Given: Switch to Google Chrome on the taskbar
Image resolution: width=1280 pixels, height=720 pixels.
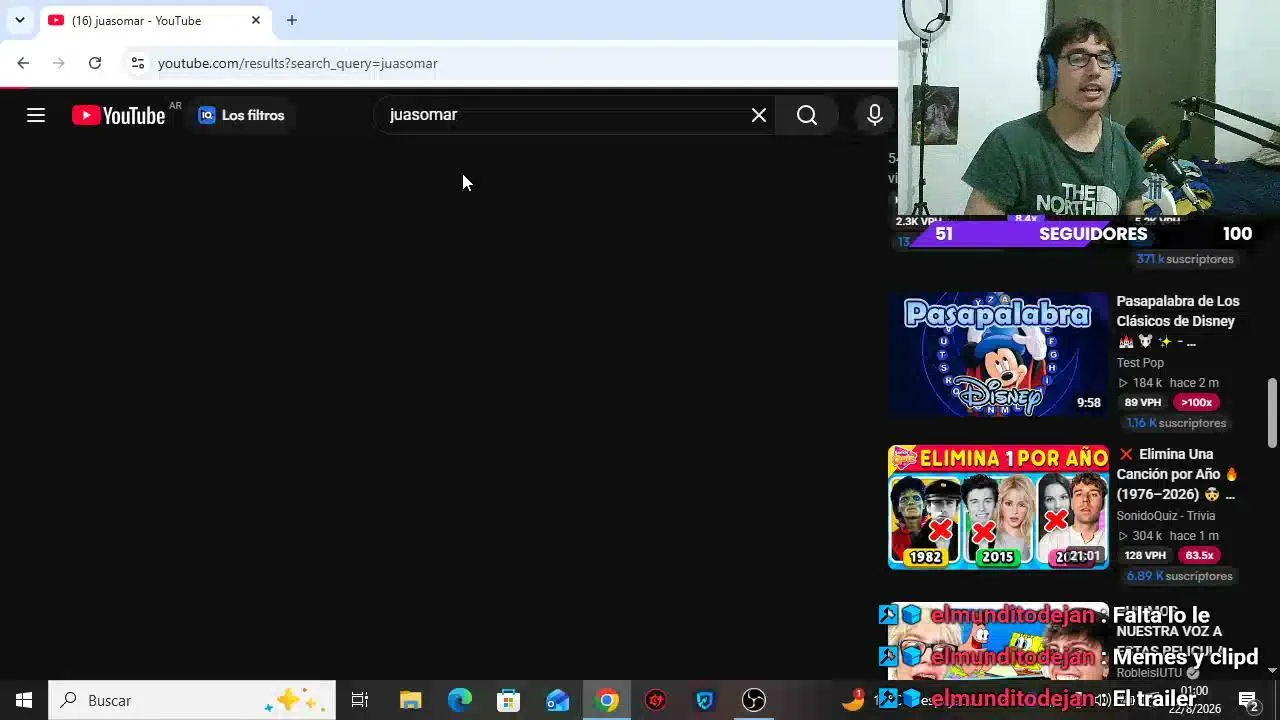Looking at the screenshot, I should coord(607,700).
